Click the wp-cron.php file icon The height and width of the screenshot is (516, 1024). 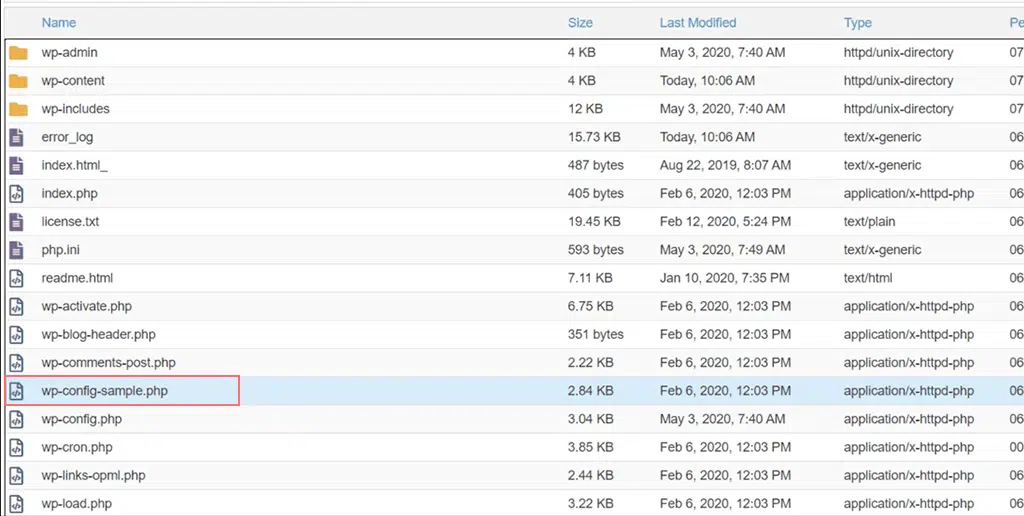16,447
